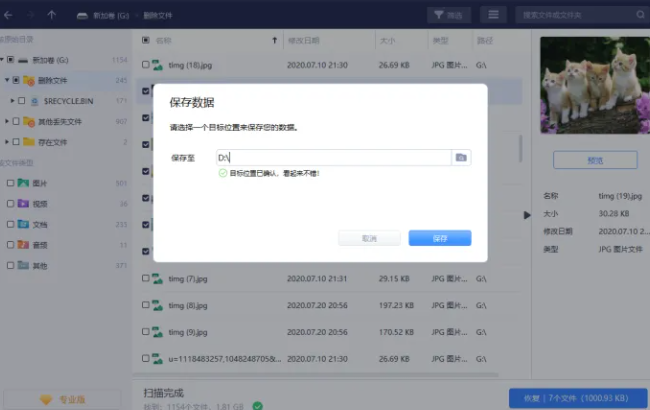Collapse the 删除文件 tree node
This screenshot has height=410, width=650.
(x=5, y=80)
